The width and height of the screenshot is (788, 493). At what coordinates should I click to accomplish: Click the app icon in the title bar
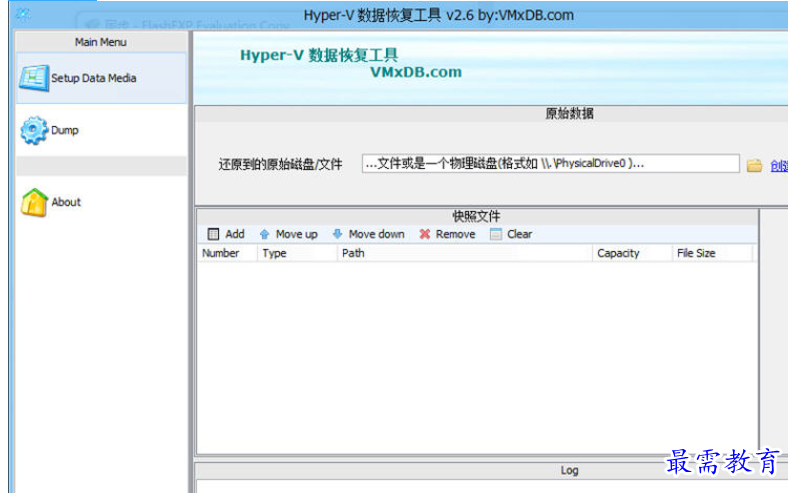[23, 15]
